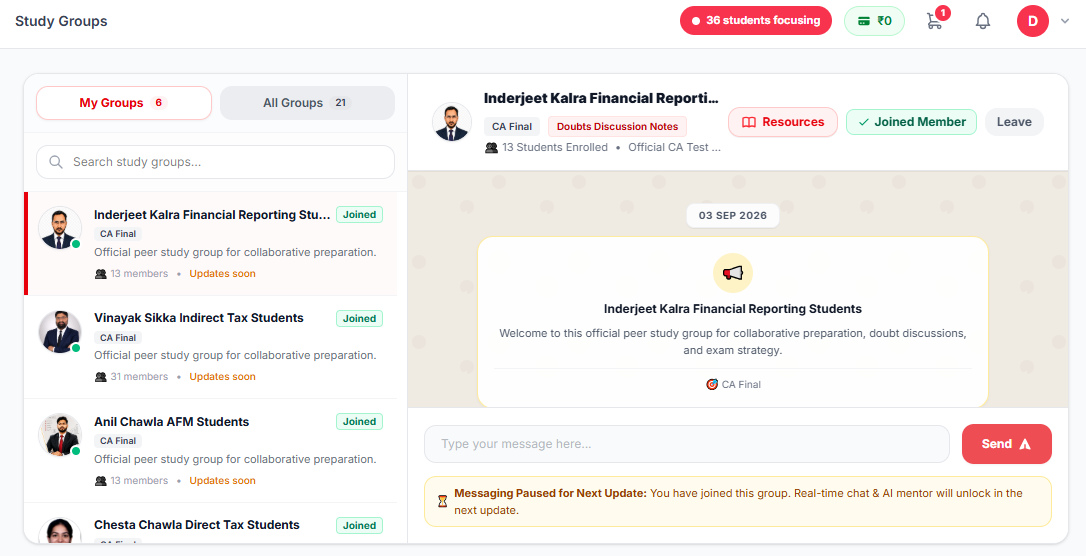Click the 36 students focusing badge
This screenshot has height=556, width=1086.
(x=756, y=21)
